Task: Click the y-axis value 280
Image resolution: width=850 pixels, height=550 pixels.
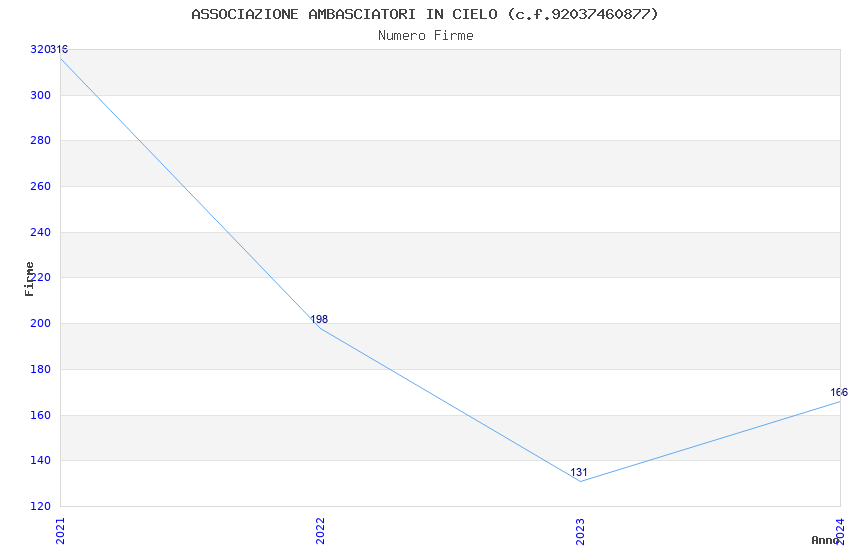Action: 41,140
